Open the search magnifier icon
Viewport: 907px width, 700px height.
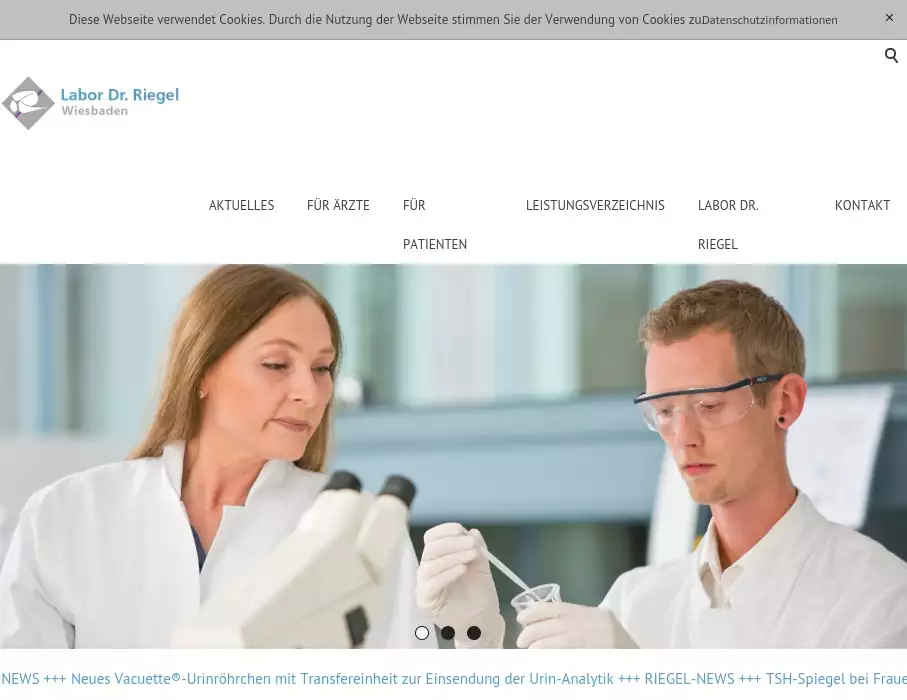(891, 56)
